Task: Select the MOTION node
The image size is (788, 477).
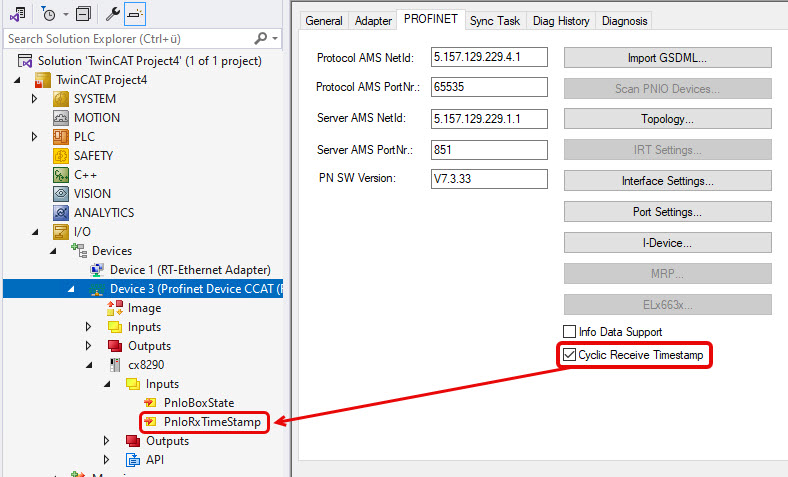Action: point(96,118)
